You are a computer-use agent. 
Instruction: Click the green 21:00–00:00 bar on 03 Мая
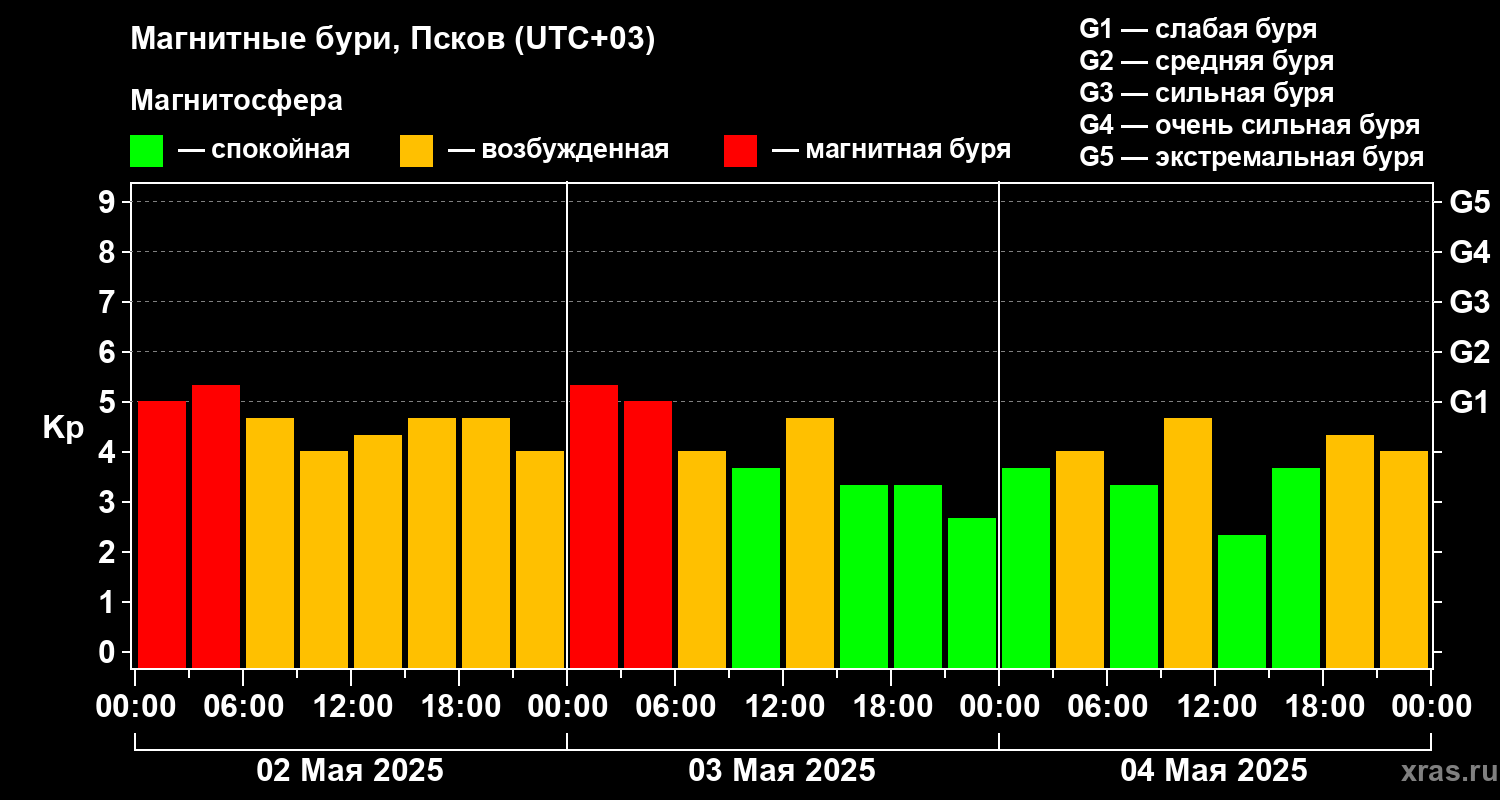point(972,592)
